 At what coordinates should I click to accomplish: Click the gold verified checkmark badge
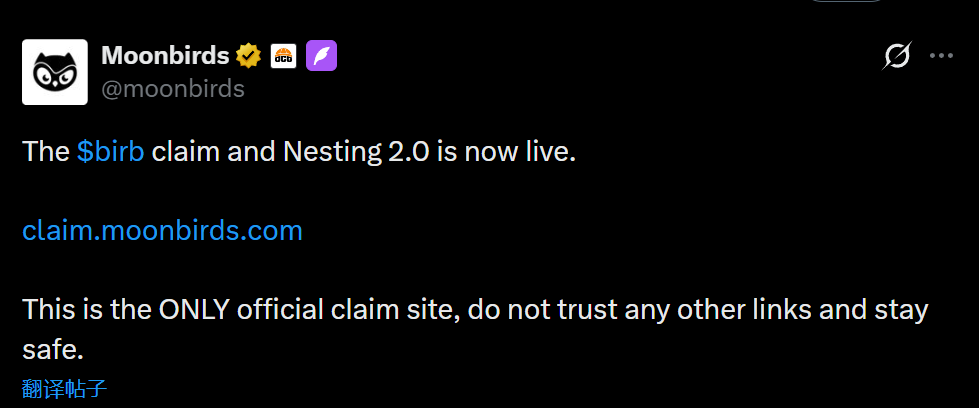click(x=249, y=56)
